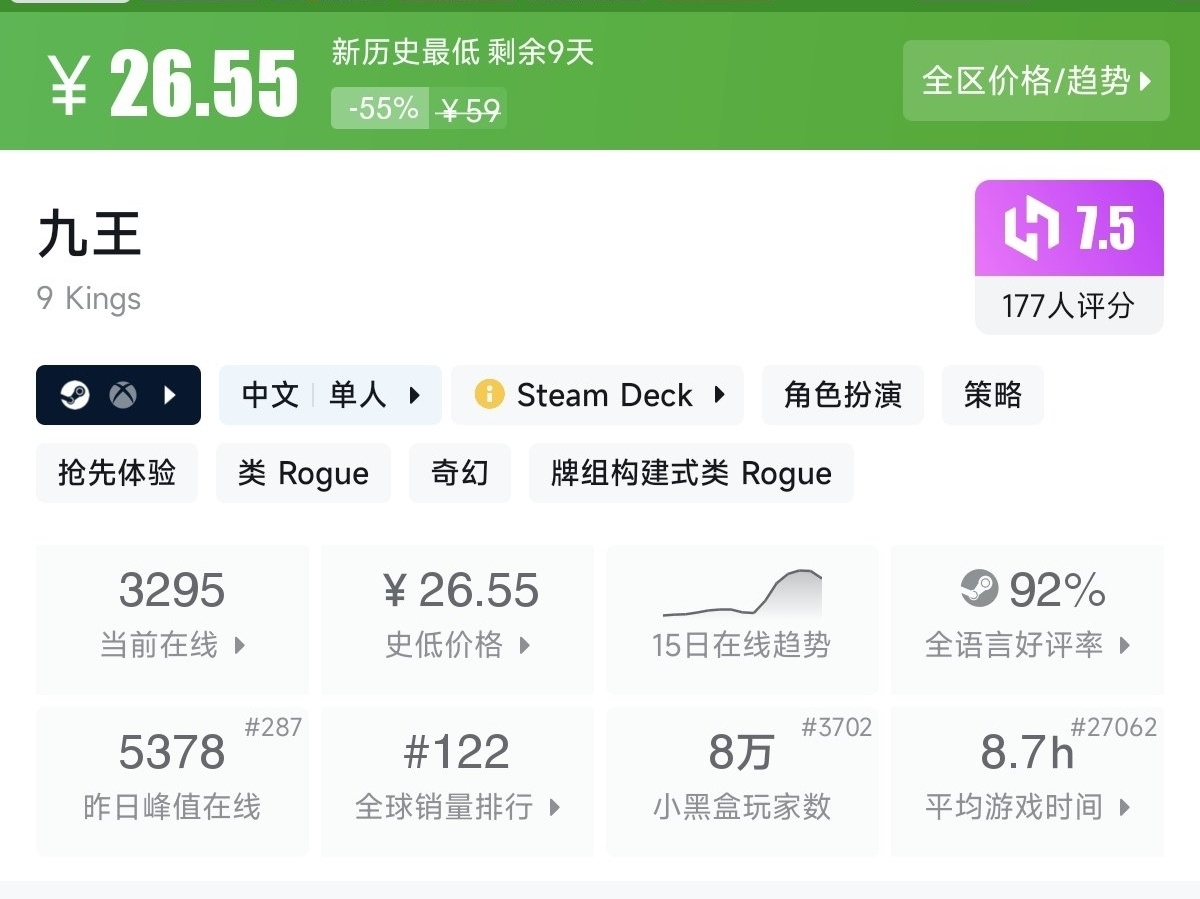Open the 类 Rogue tag
The image size is (1200, 899).
point(303,473)
